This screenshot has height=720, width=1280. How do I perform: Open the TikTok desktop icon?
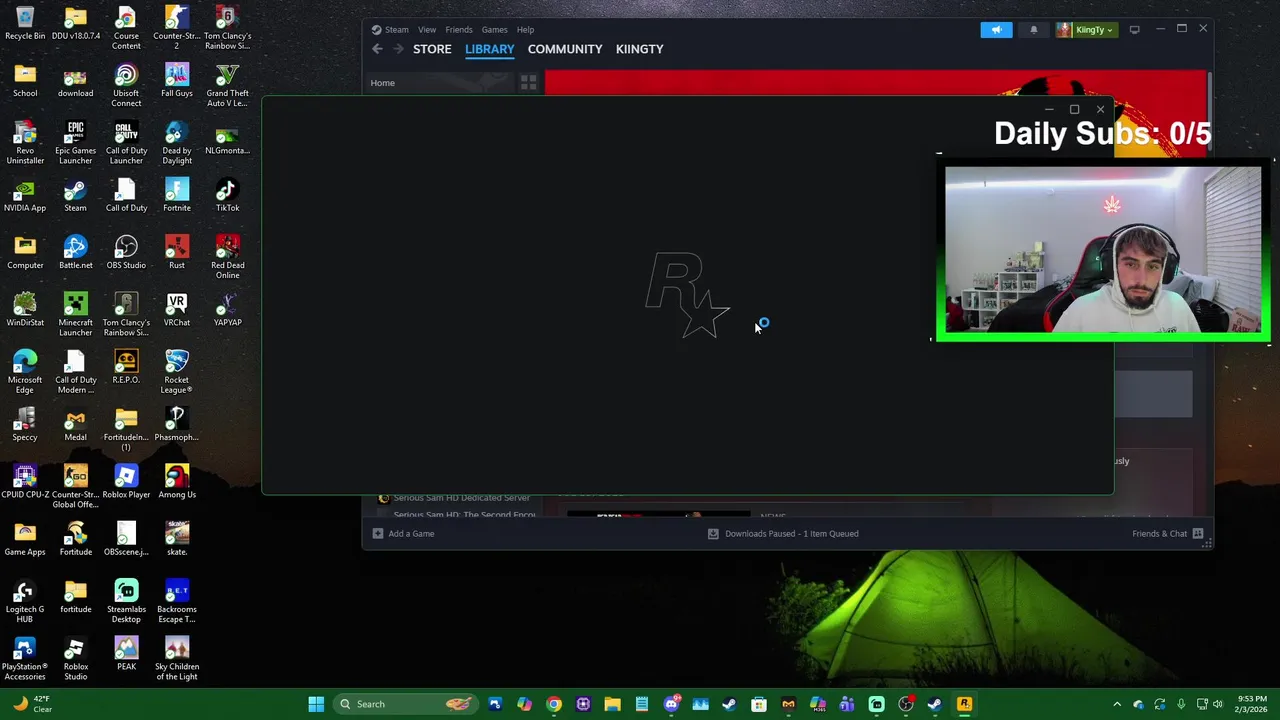pyautogui.click(x=227, y=194)
